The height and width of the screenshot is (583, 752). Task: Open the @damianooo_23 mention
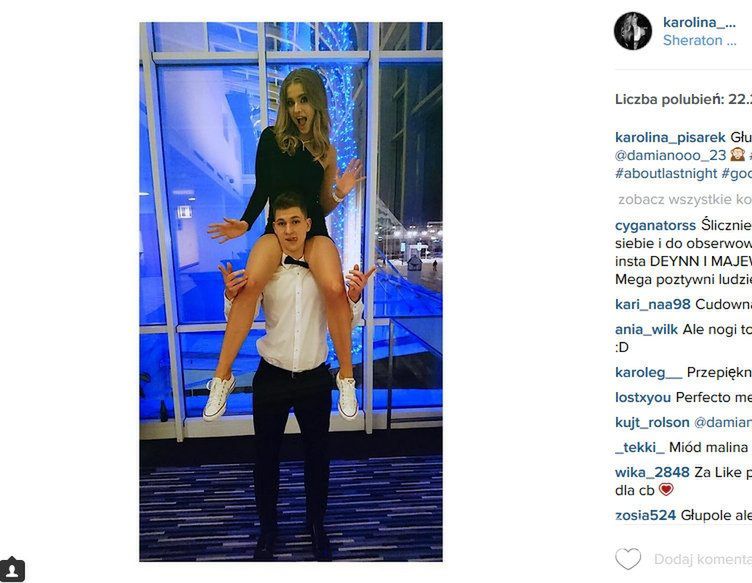pyautogui.click(x=670, y=155)
